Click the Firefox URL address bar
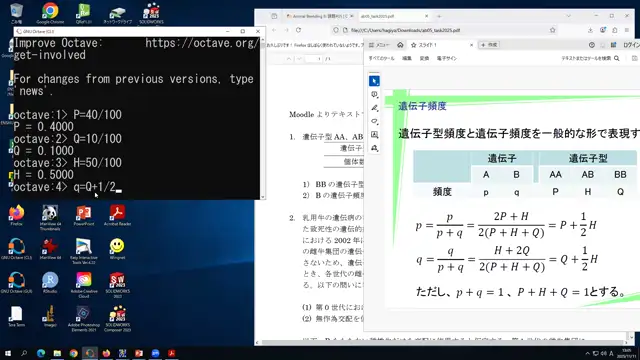The image size is (640, 360). point(443,30)
